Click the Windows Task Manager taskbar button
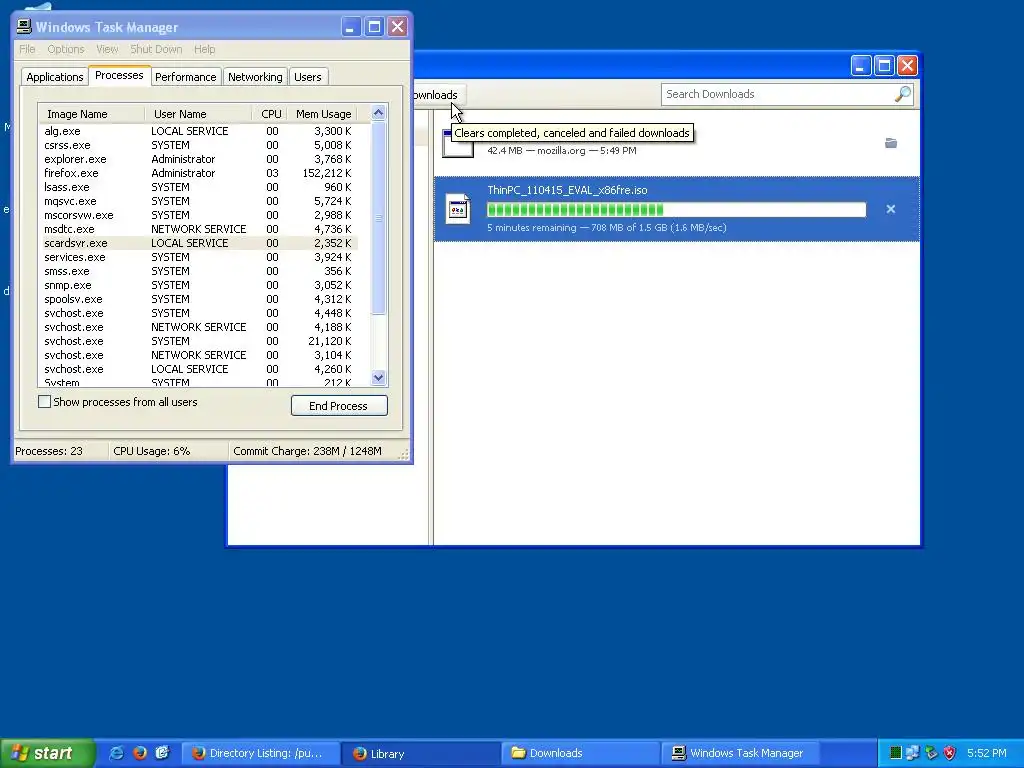This screenshot has width=1024, height=768. tap(741, 753)
